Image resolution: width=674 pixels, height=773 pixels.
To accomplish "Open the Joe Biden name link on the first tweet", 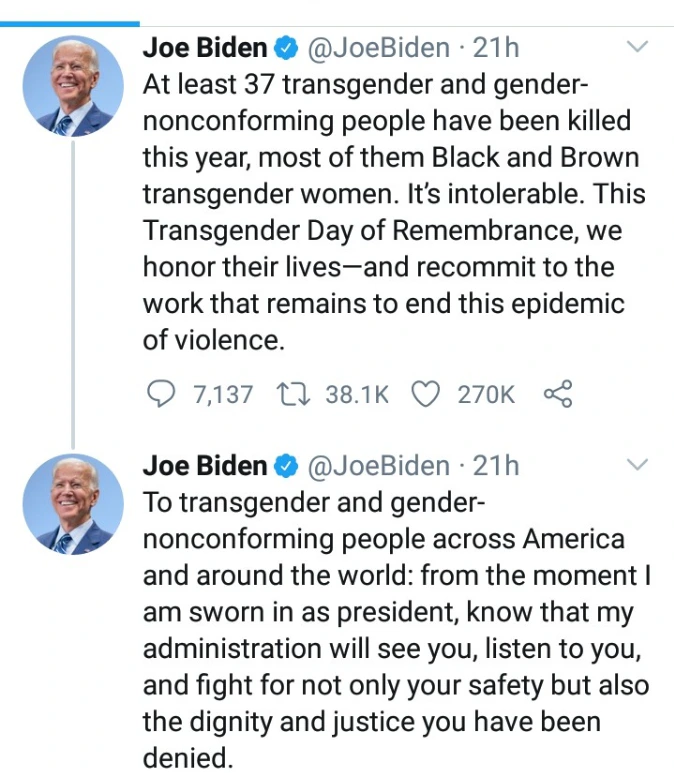I will [205, 48].
